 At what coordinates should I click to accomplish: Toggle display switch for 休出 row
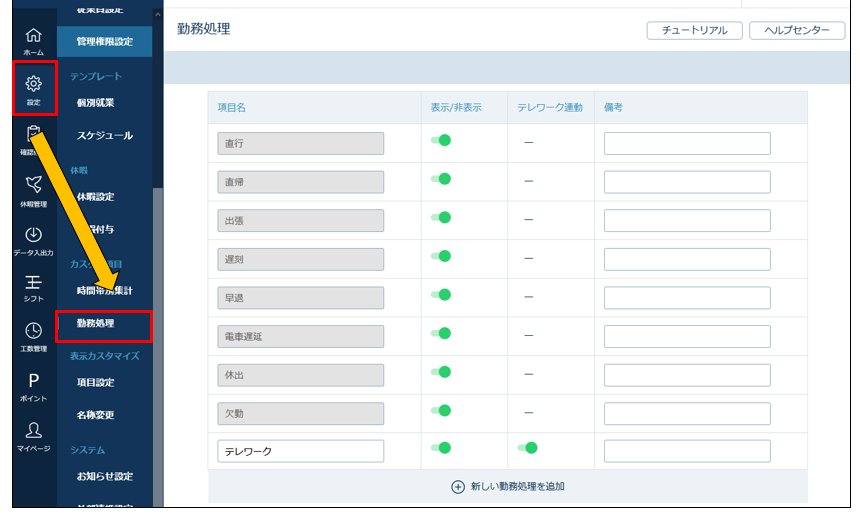pos(441,372)
